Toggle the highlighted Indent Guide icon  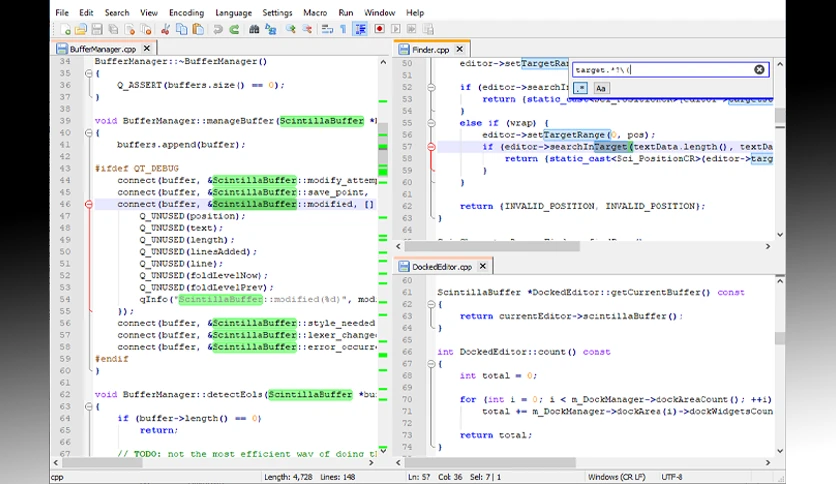[x=360, y=29]
